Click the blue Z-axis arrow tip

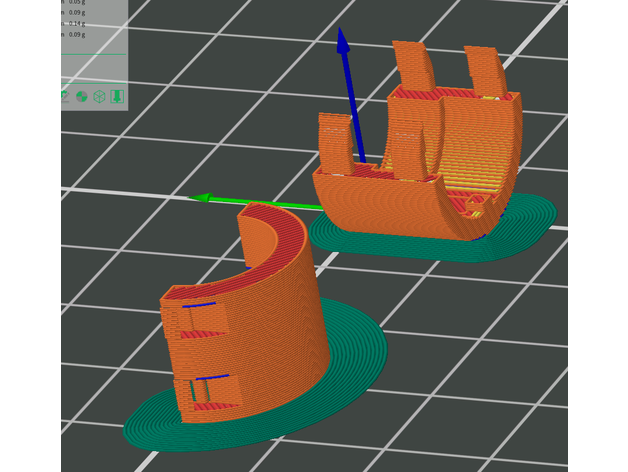(343, 38)
